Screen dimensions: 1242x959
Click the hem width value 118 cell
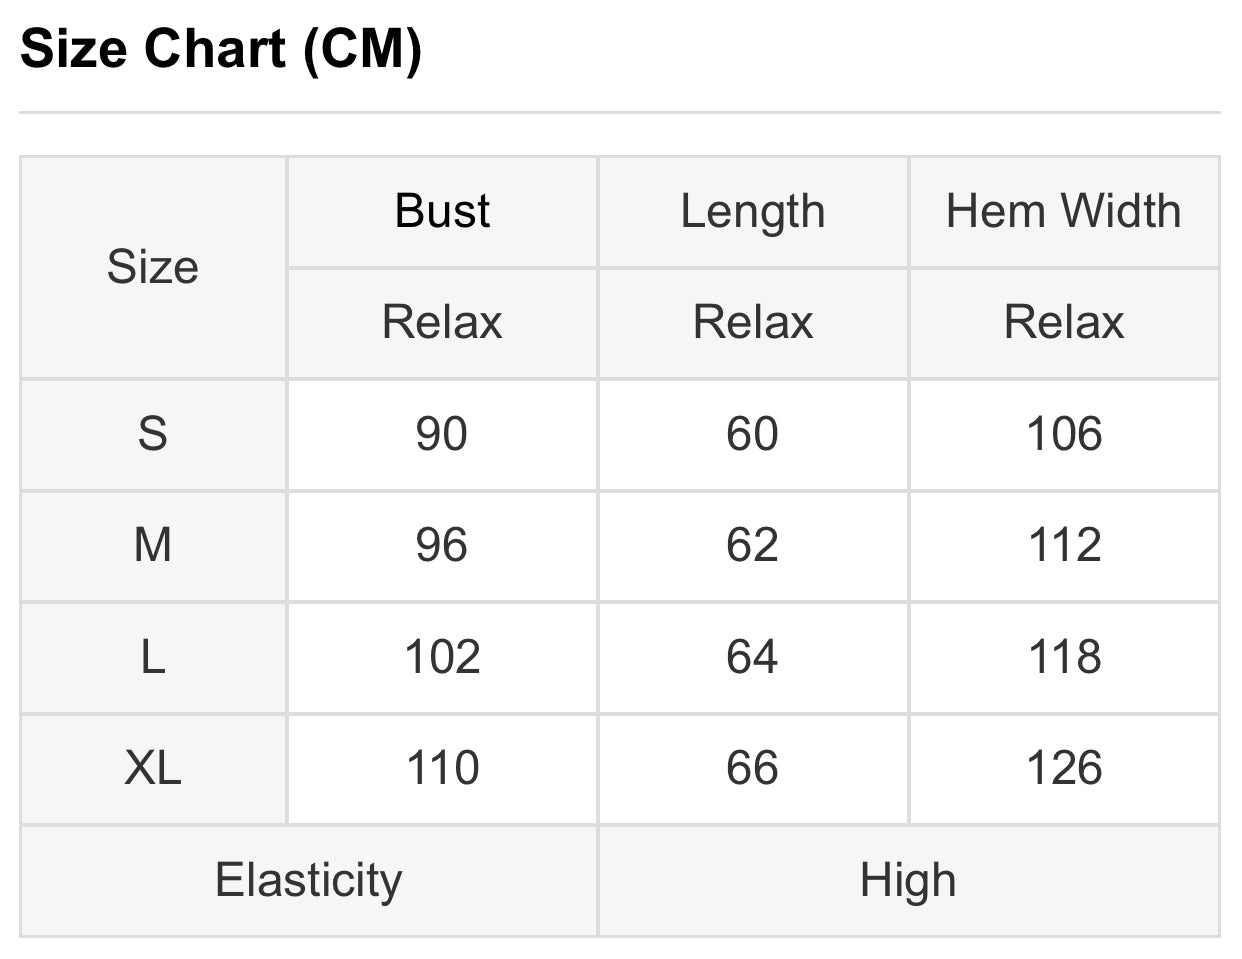(x=1063, y=657)
